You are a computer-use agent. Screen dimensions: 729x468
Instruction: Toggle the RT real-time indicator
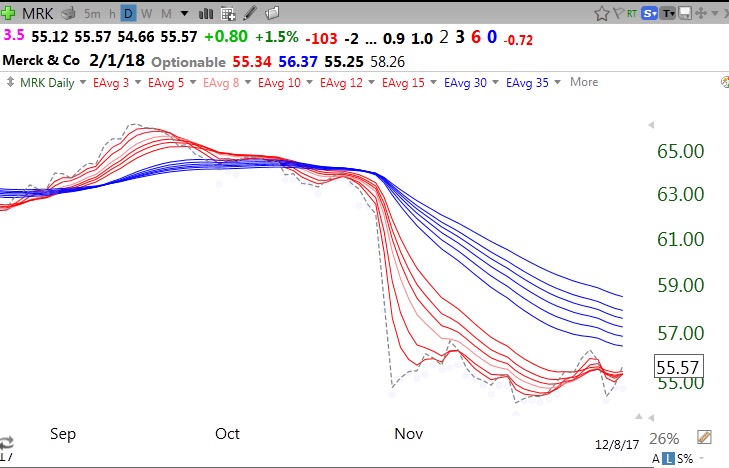[x=631, y=13]
